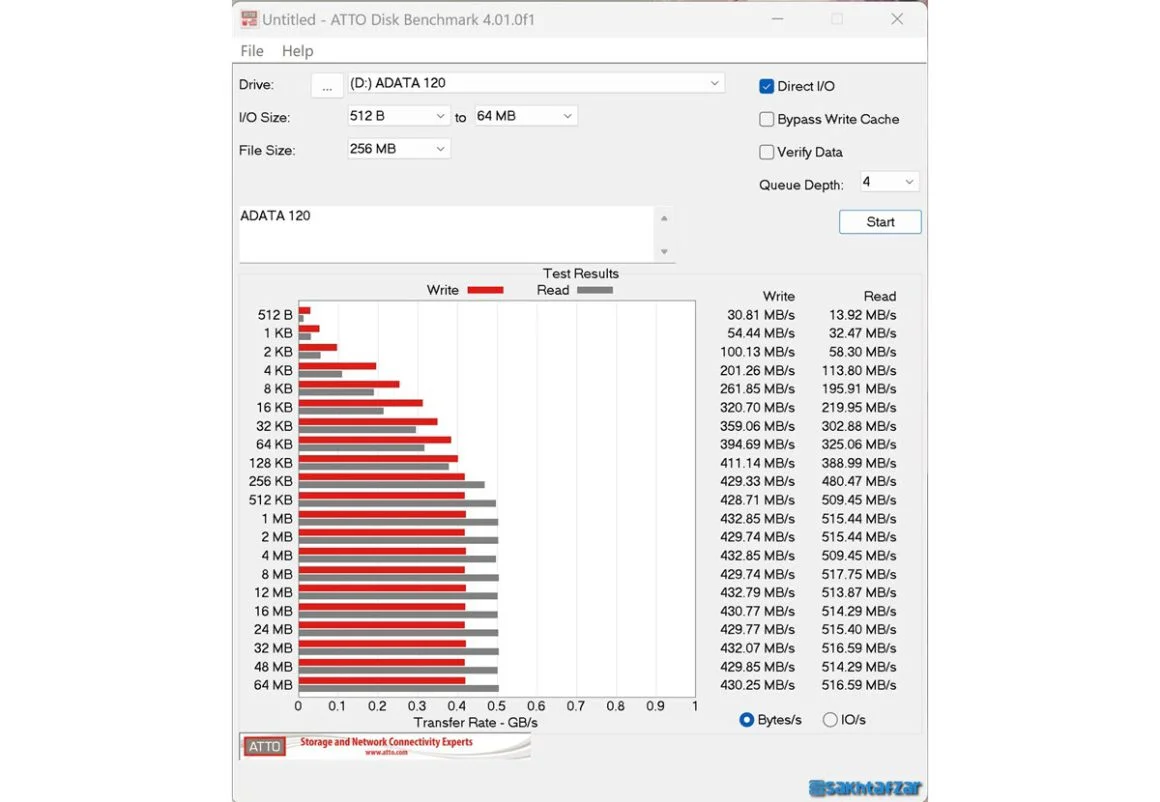The width and height of the screenshot is (1160, 802).
Task: Click the 64 MB row label in chart
Action: [273, 685]
